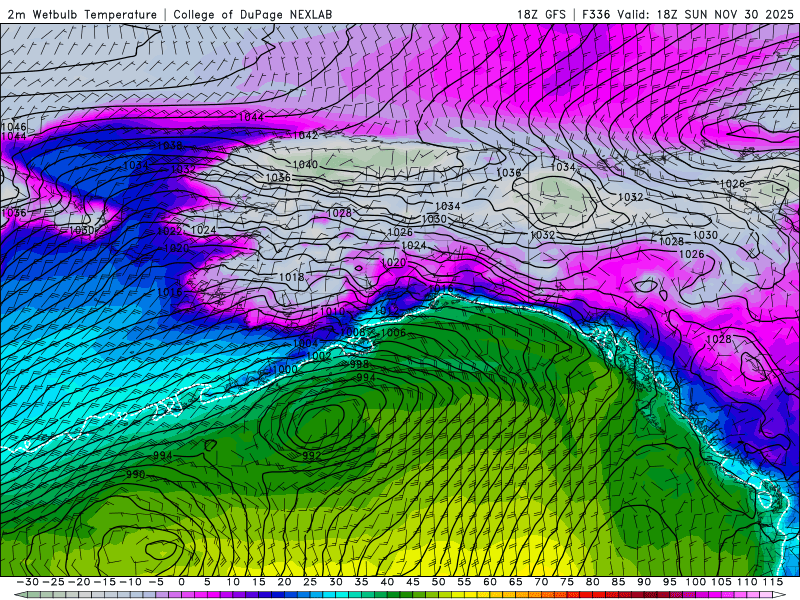The image size is (800, 600).
Task: Click the -15 value on the color scale
Action: click(x=105, y=582)
